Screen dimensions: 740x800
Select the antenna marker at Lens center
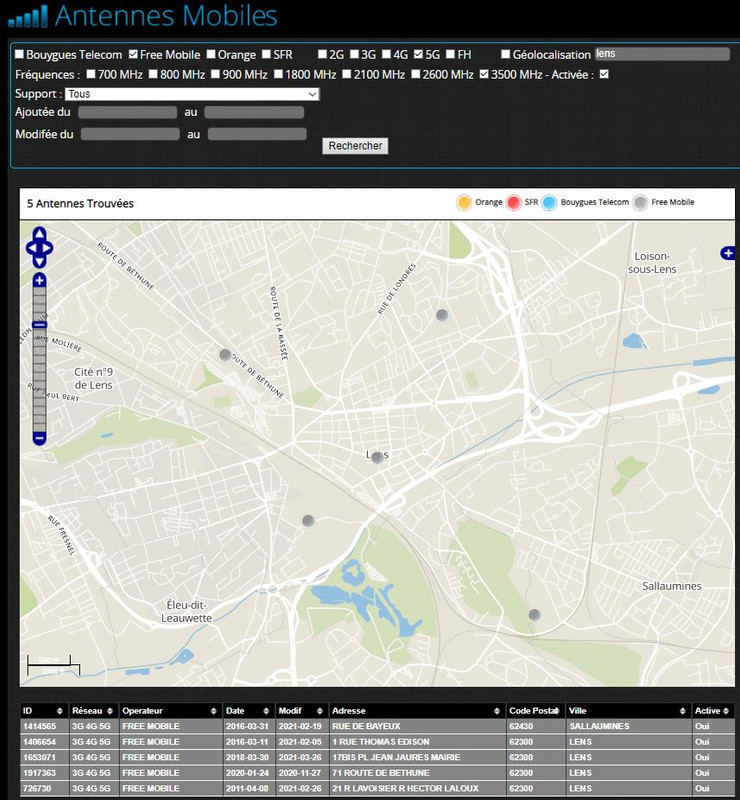(x=377, y=457)
